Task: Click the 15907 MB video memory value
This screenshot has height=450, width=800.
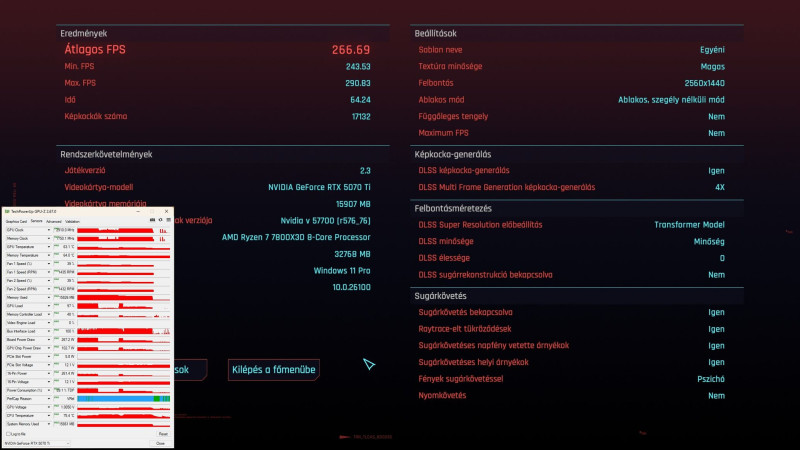Action: [353, 204]
